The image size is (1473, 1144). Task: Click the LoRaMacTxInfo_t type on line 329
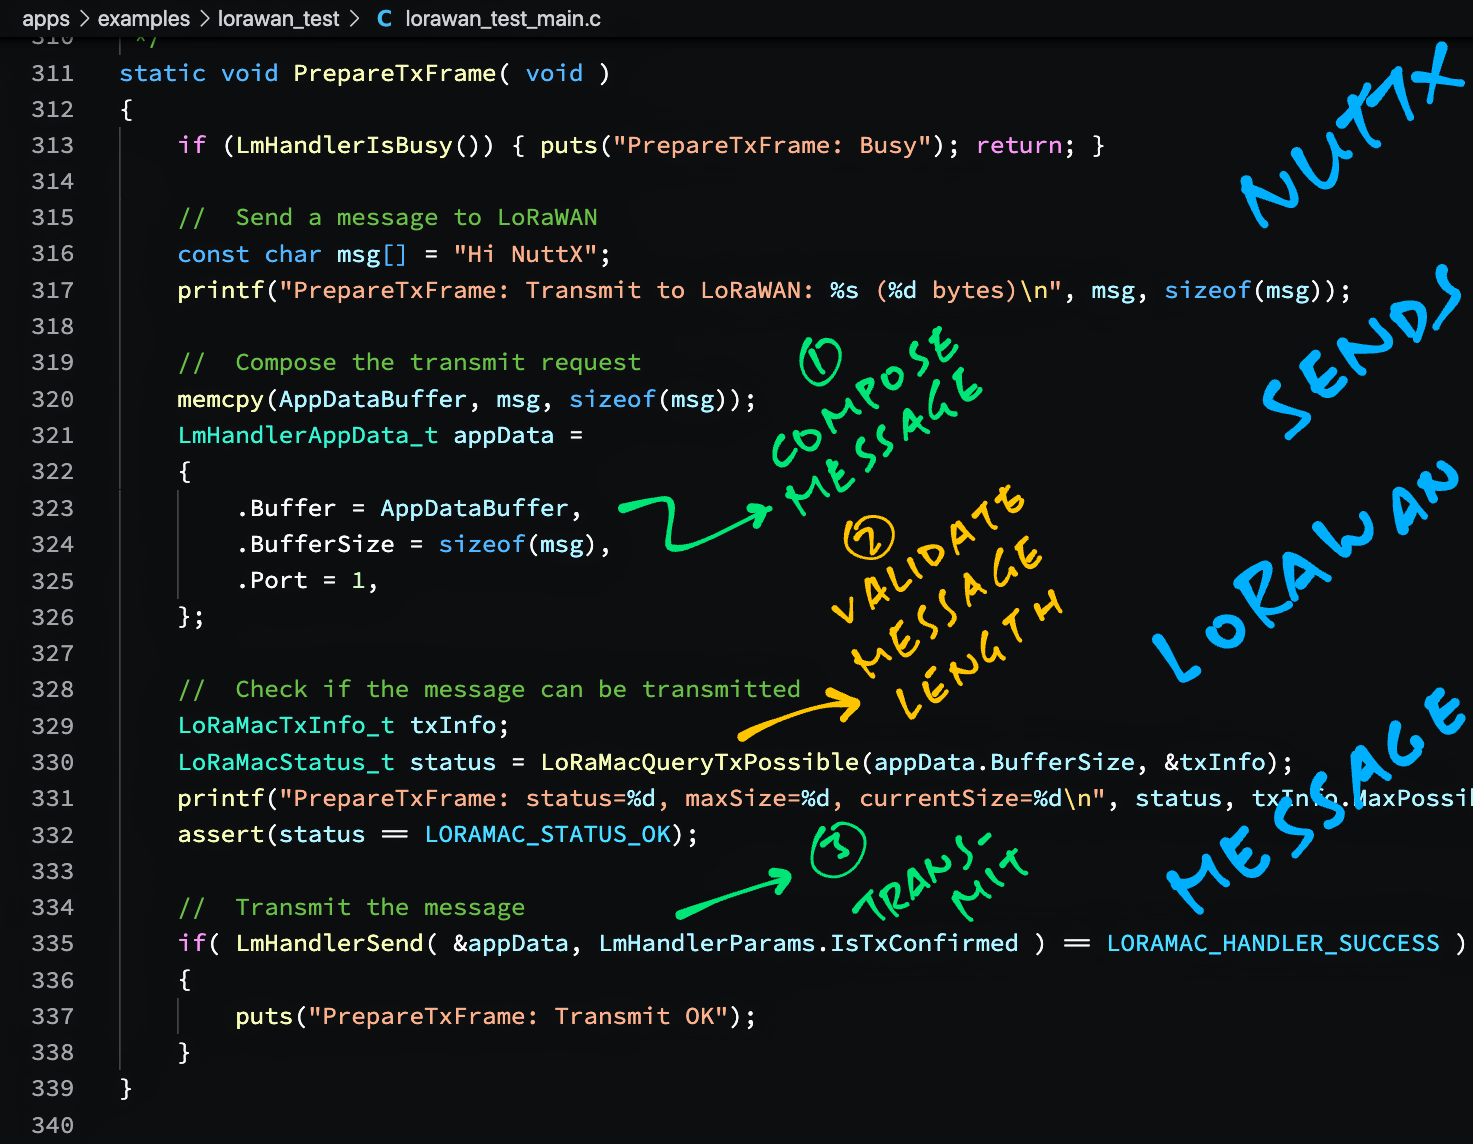tap(286, 726)
